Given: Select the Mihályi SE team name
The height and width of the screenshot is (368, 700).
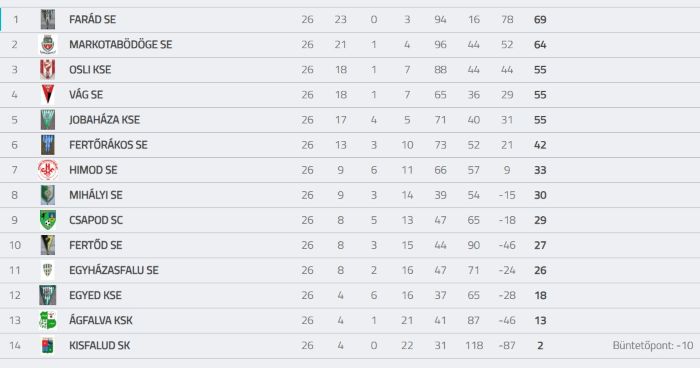Looking at the screenshot, I should tap(96, 195).
